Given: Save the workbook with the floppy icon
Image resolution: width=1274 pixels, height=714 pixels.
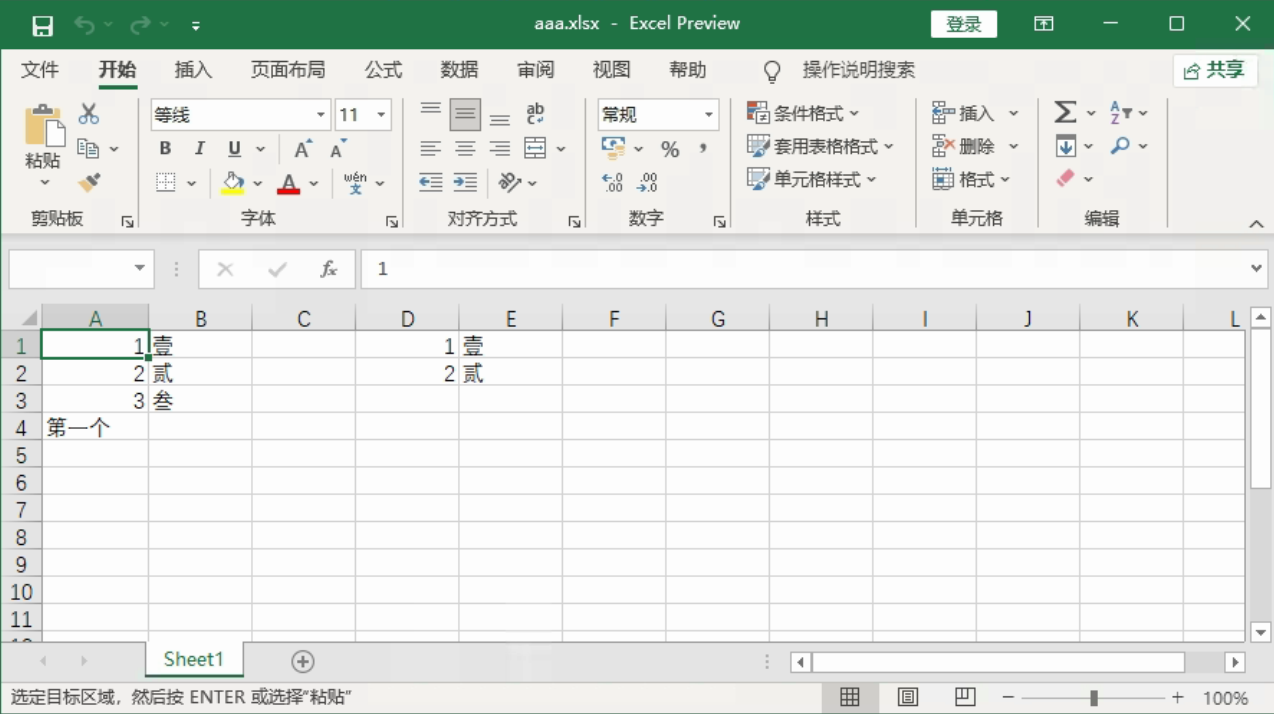Looking at the screenshot, I should pos(42,25).
